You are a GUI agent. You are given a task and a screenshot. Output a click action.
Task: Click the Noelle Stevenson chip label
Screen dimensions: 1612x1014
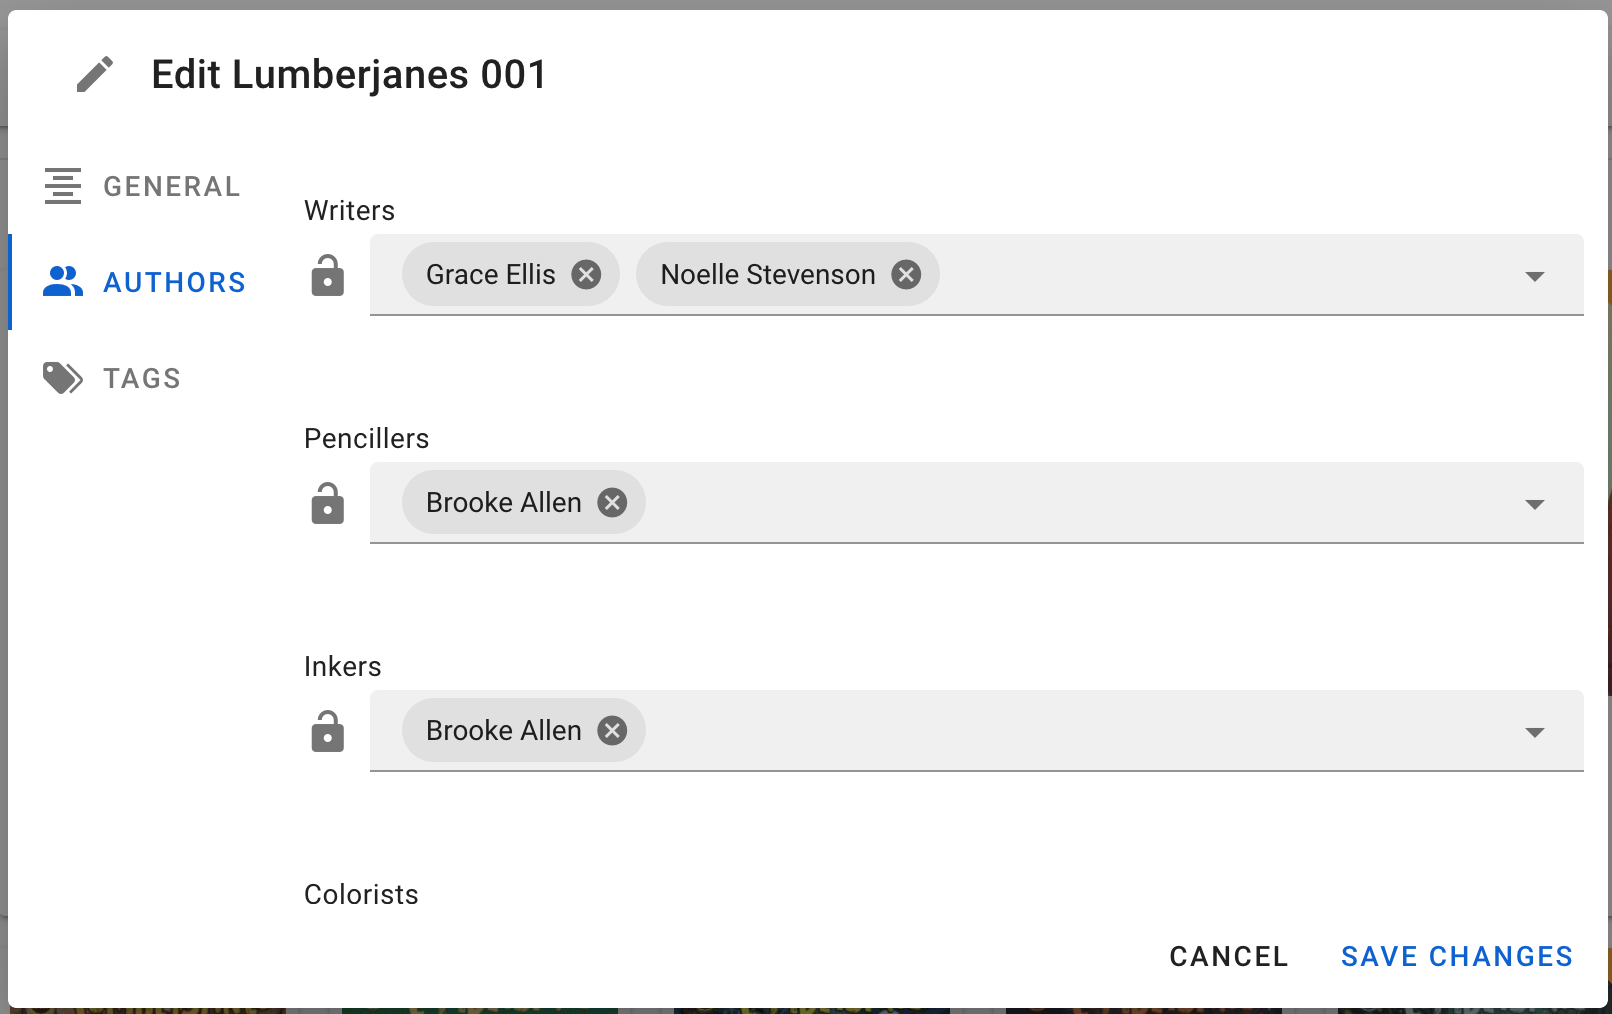[767, 275]
